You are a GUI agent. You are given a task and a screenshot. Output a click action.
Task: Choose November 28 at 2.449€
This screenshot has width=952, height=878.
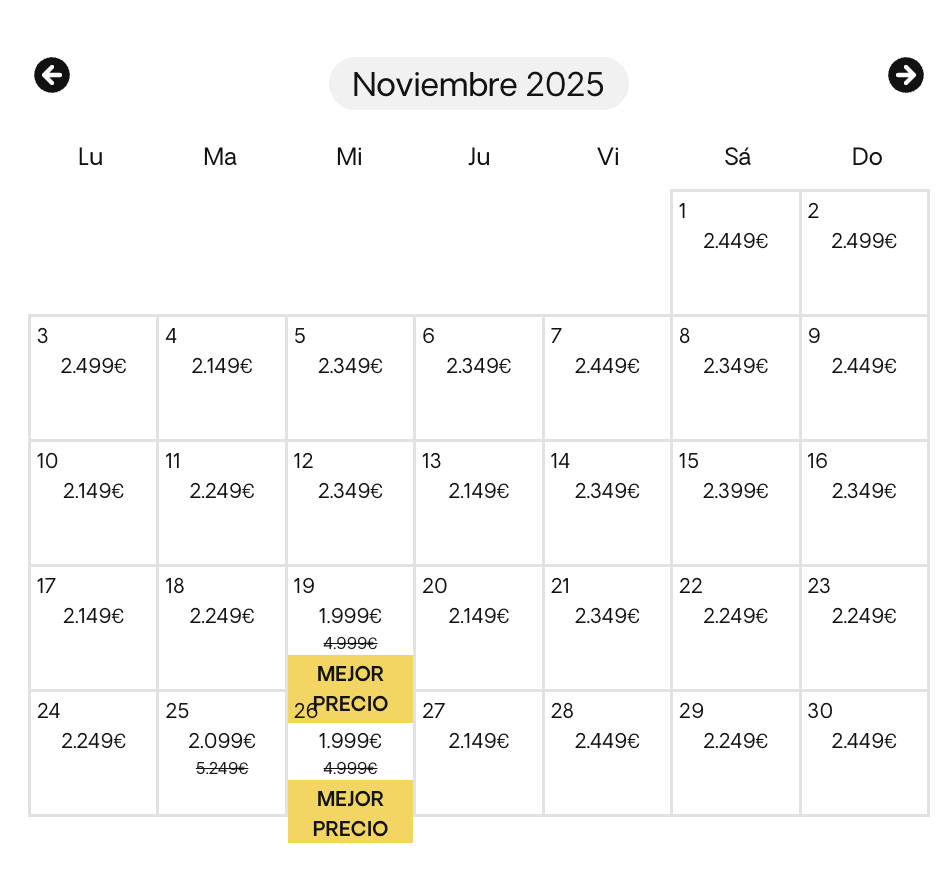tap(607, 753)
